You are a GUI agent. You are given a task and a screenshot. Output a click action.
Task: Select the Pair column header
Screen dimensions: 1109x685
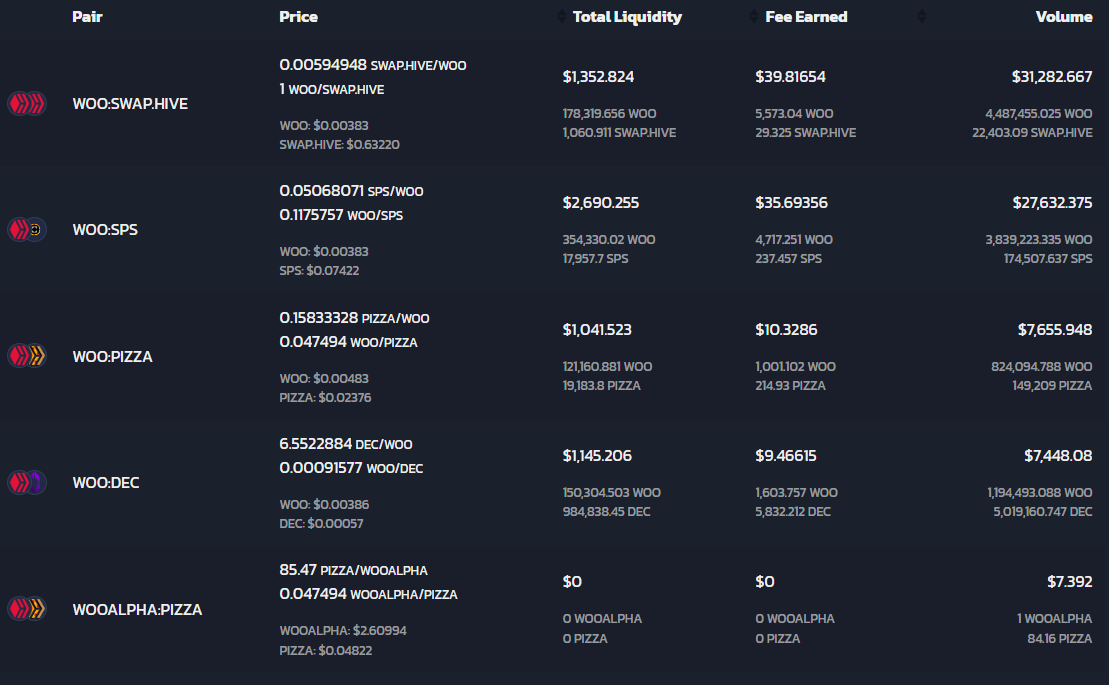(87, 17)
